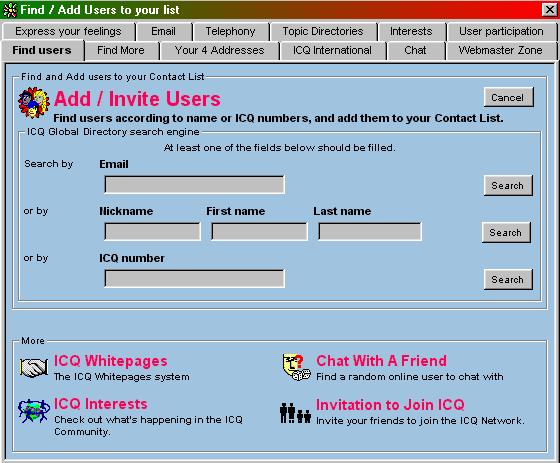The width and height of the screenshot is (560, 463).
Task: Focus the First name input field
Action: point(259,232)
